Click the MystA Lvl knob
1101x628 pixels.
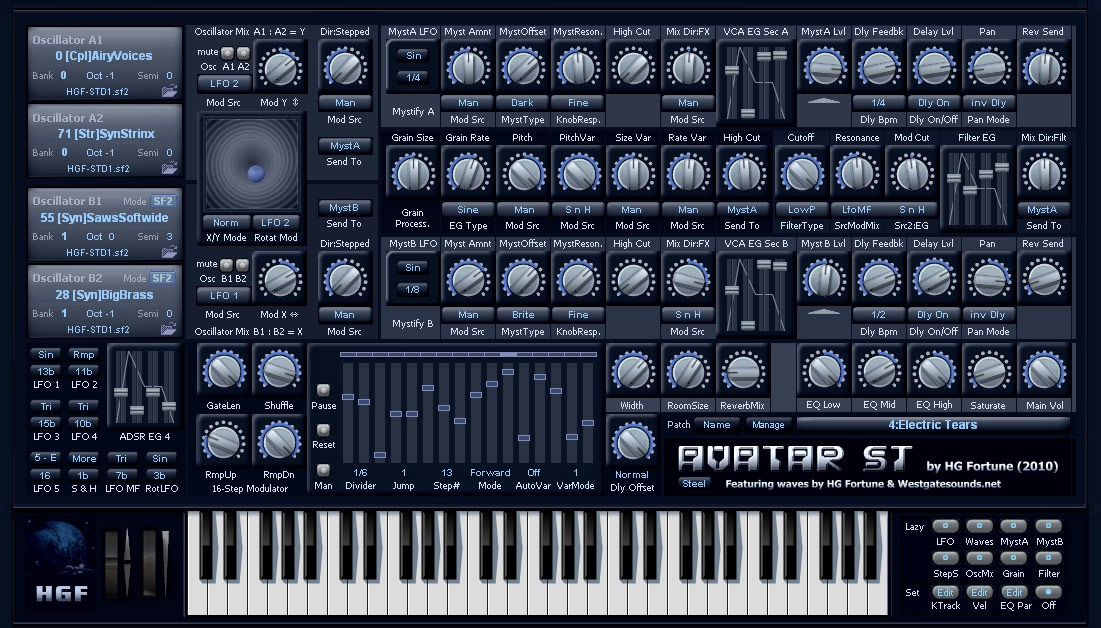824,68
